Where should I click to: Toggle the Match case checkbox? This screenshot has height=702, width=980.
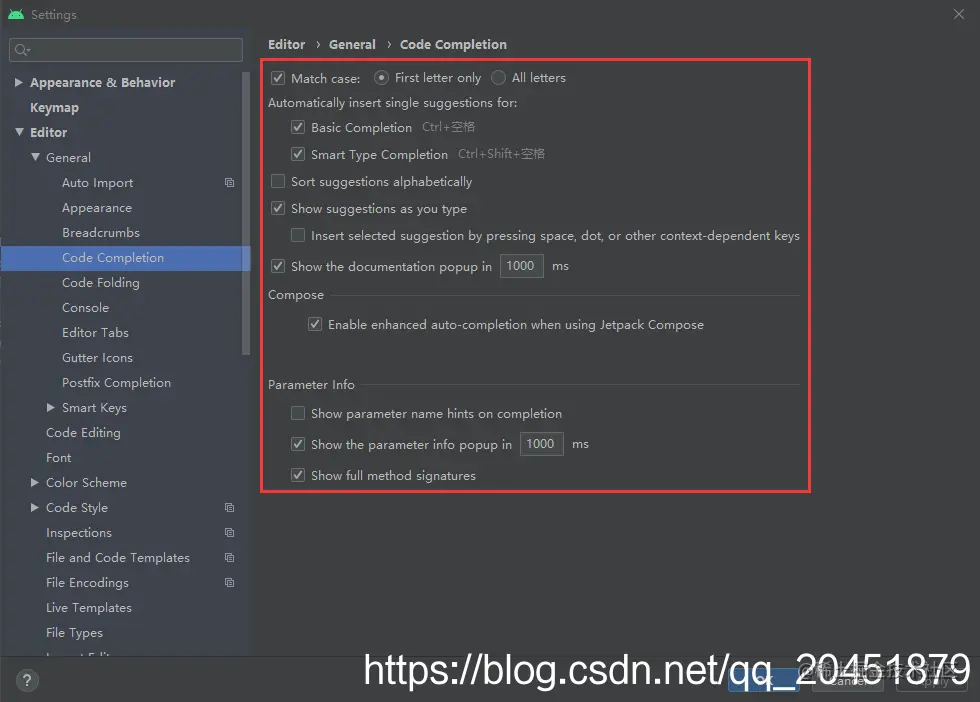coord(278,78)
